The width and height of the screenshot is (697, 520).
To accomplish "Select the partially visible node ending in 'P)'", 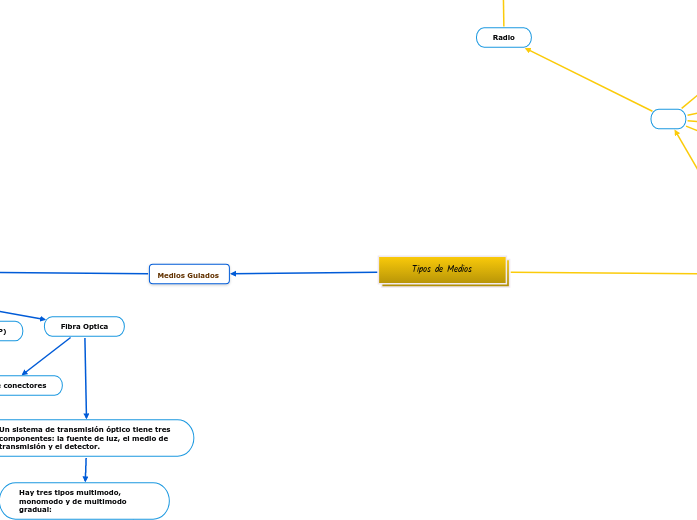I will coord(8,331).
